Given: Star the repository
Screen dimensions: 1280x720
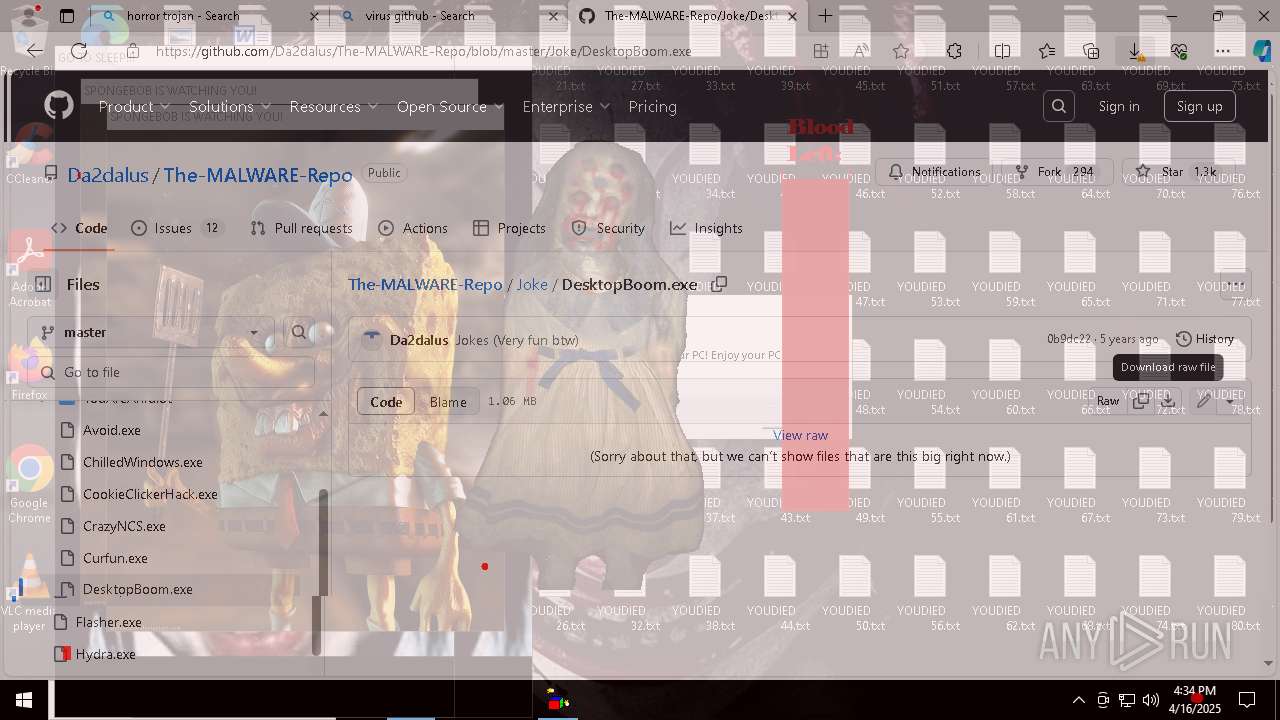Looking at the screenshot, I should 1178,172.
